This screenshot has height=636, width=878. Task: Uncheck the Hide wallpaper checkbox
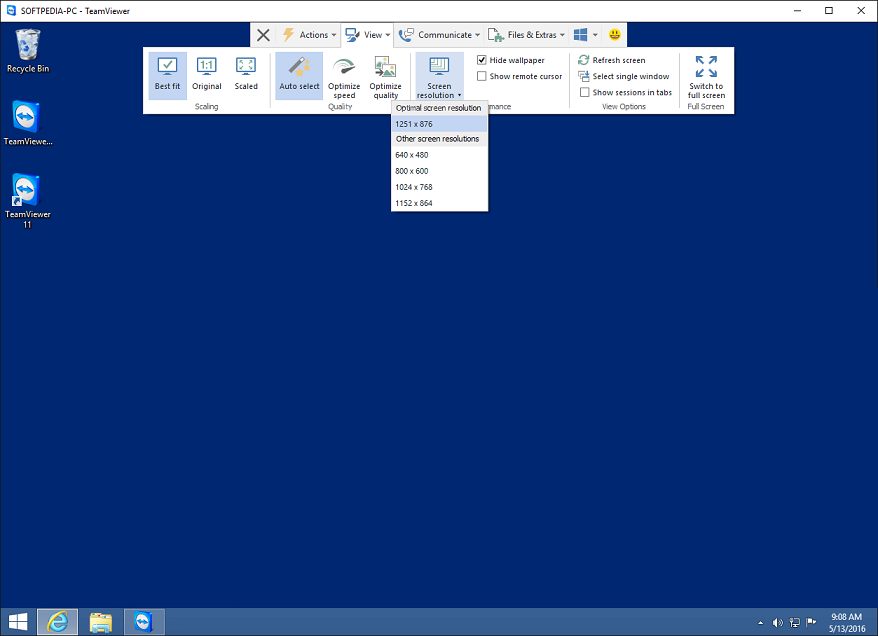pyautogui.click(x=482, y=60)
